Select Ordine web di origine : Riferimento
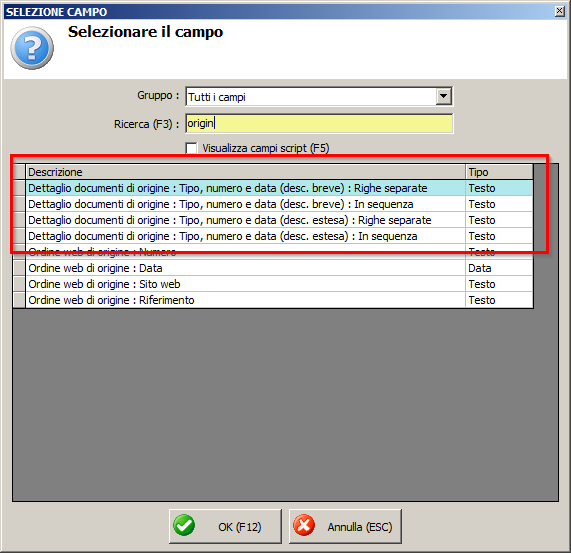 [279, 300]
